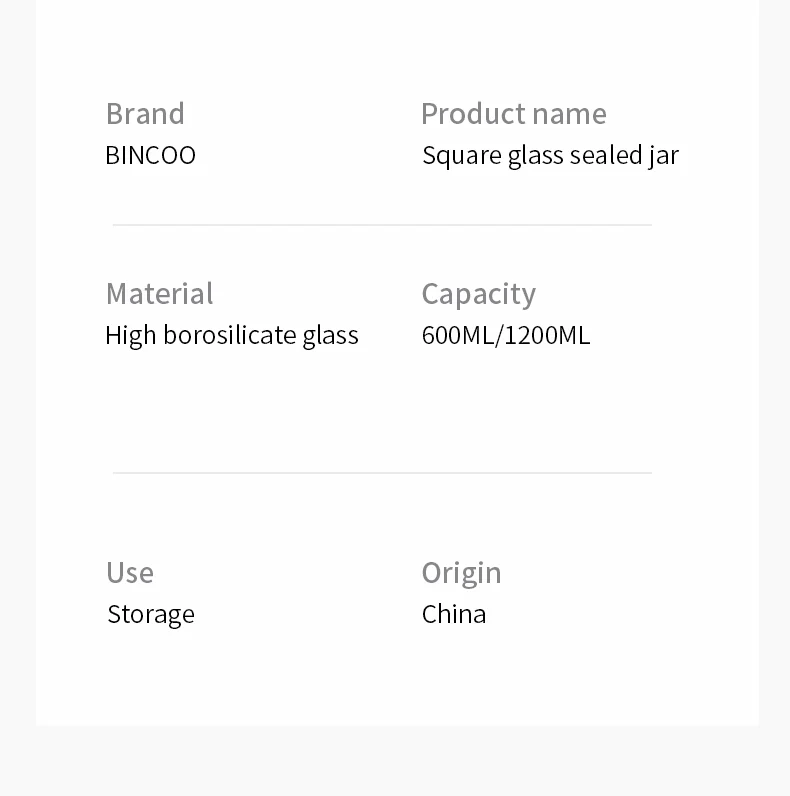790x796 pixels.
Task: Select the China origin value
Action: 454,614
